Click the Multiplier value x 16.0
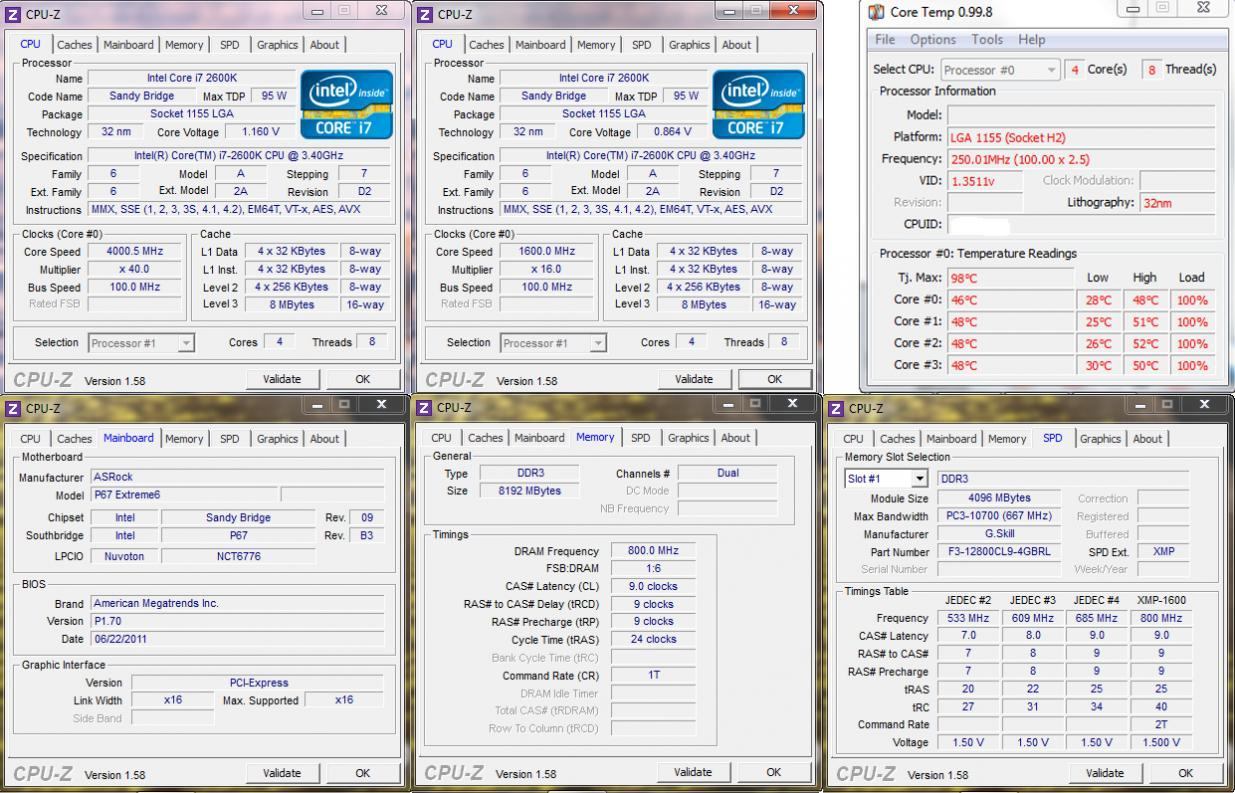The height and width of the screenshot is (793, 1235). (x=546, y=270)
